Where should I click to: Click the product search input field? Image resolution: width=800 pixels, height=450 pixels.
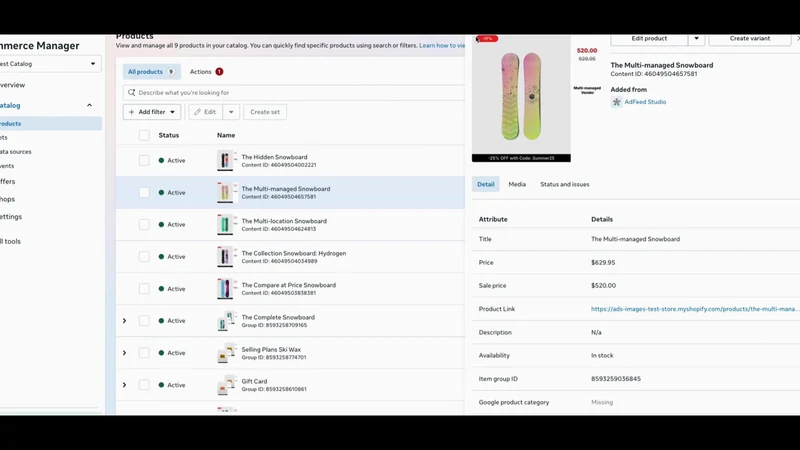click(x=294, y=92)
